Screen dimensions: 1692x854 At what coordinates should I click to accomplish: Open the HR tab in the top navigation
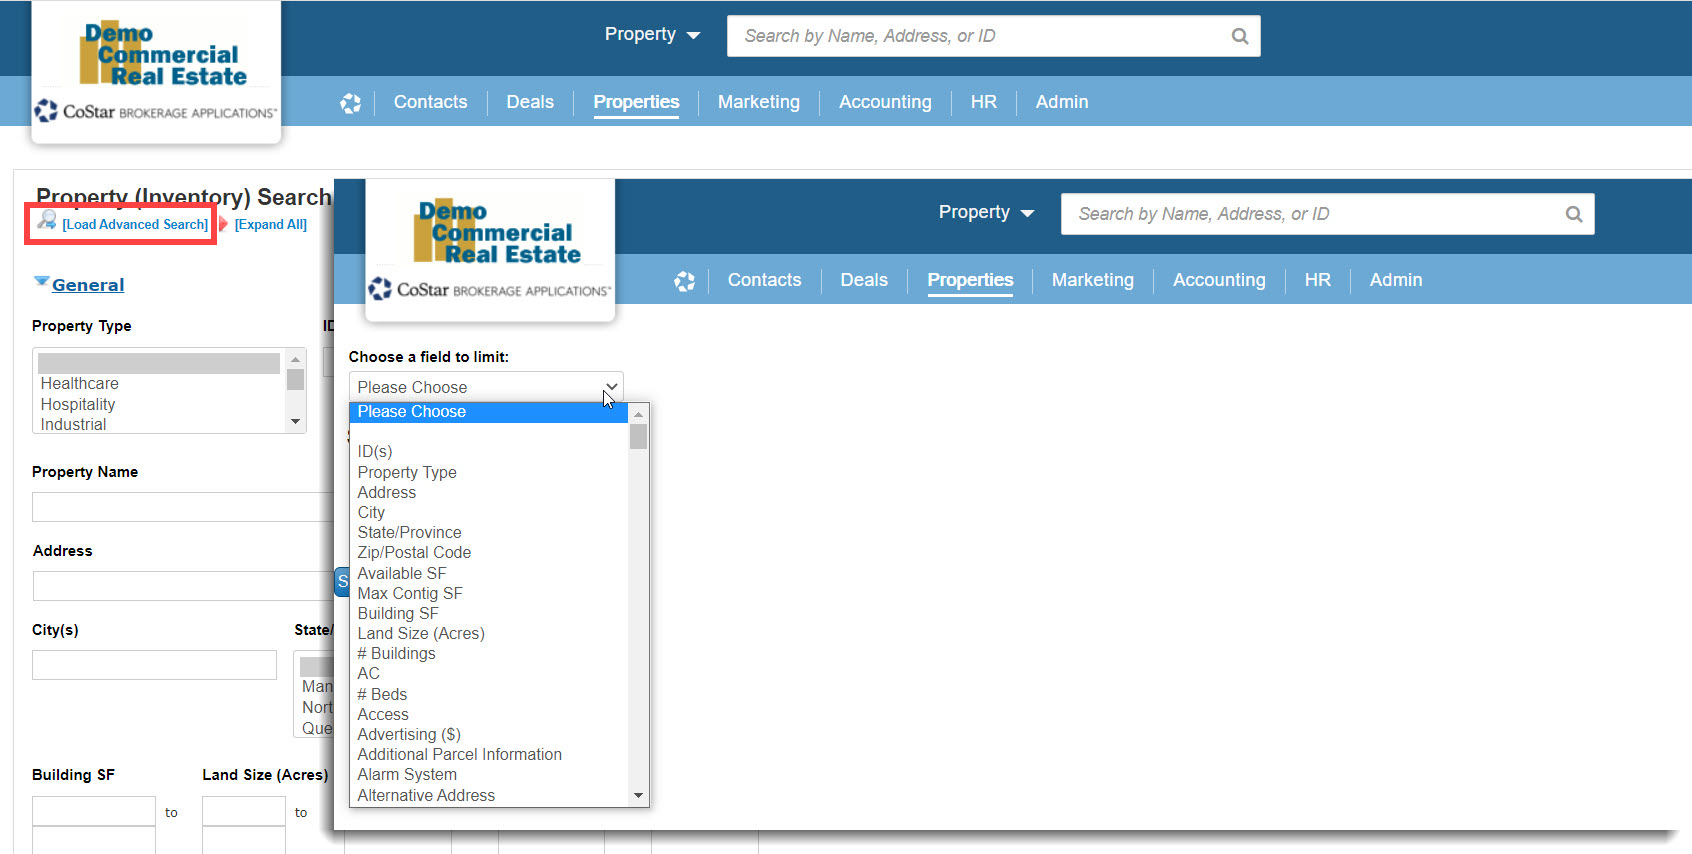coord(984,102)
